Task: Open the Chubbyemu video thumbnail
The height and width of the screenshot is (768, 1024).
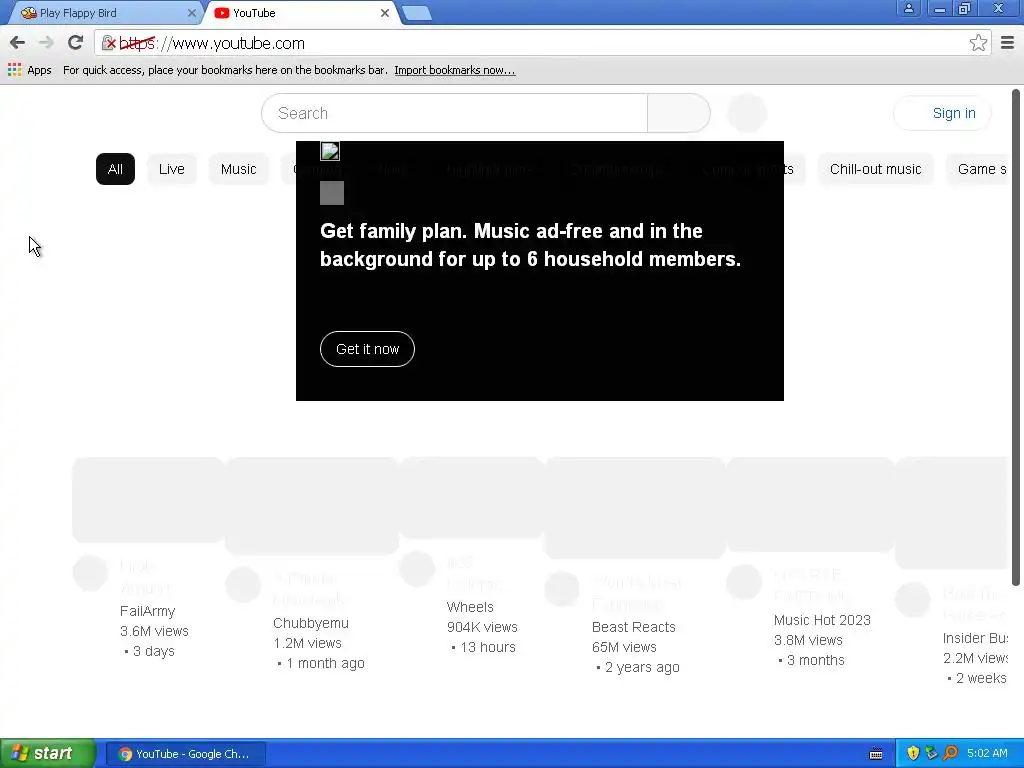Action: tap(312, 505)
